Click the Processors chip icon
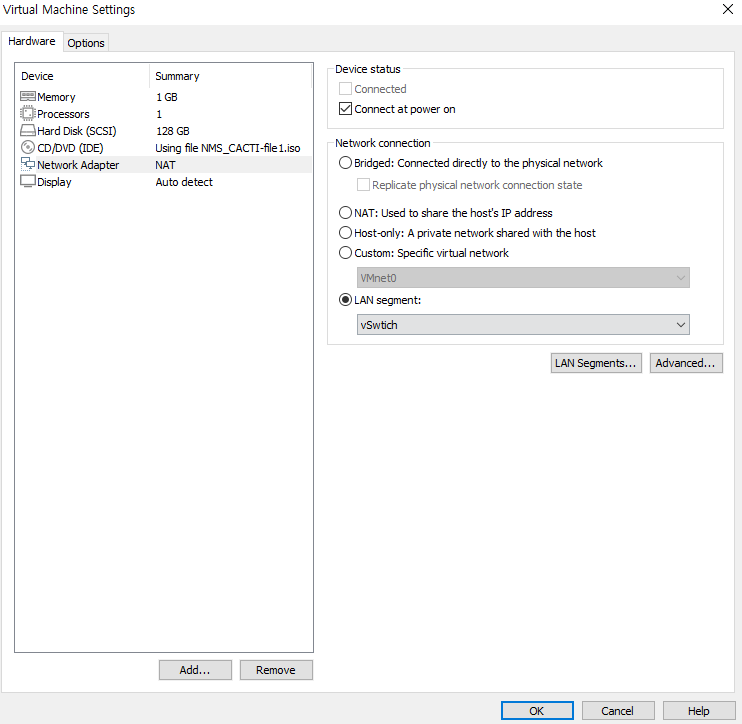Image resolution: width=742 pixels, height=724 pixels. pos(27,114)
